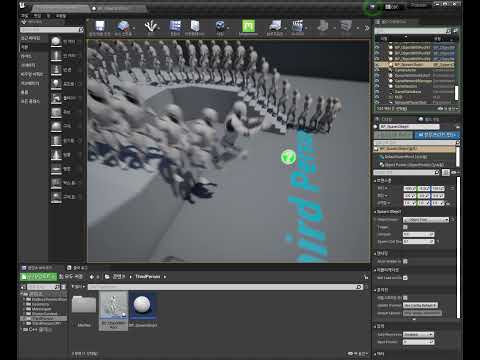Click the green Add Component button

coord(393,135)
